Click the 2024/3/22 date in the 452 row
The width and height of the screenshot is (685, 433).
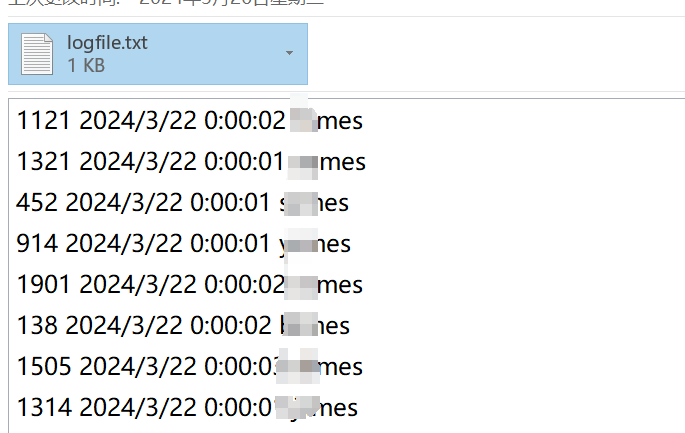[x=125, y=203]
